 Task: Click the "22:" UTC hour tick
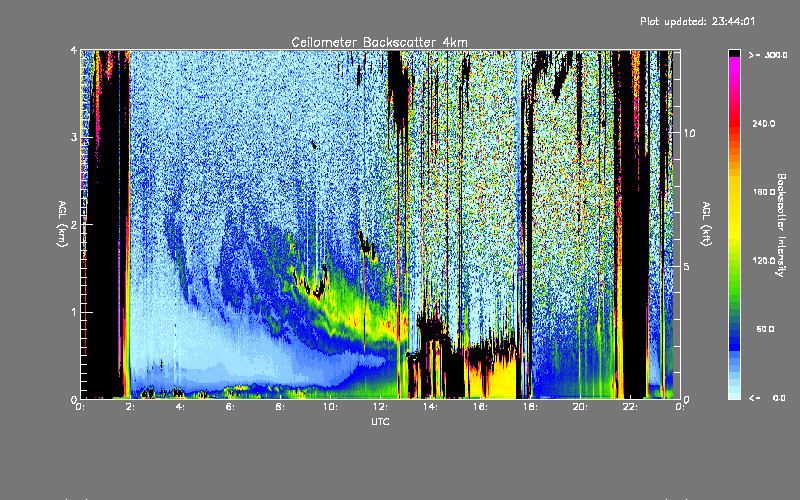point(630,407)
